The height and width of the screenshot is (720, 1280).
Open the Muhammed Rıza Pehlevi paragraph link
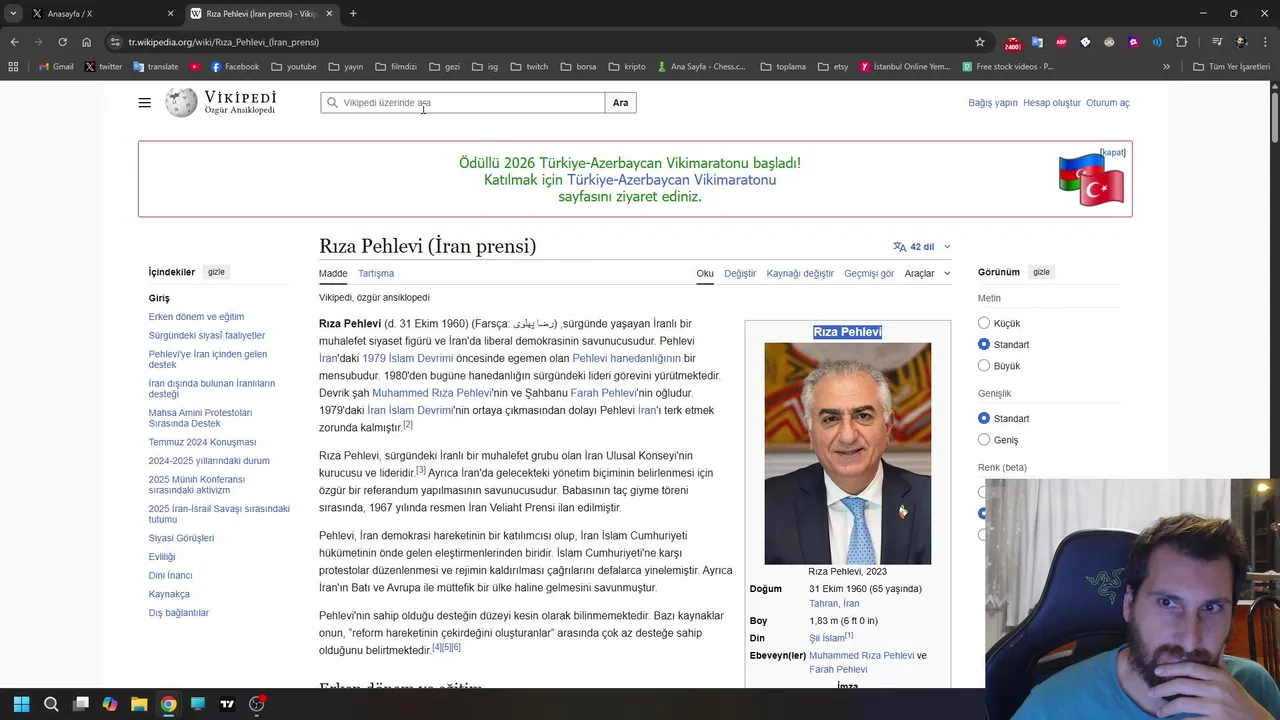pos(432,393)
